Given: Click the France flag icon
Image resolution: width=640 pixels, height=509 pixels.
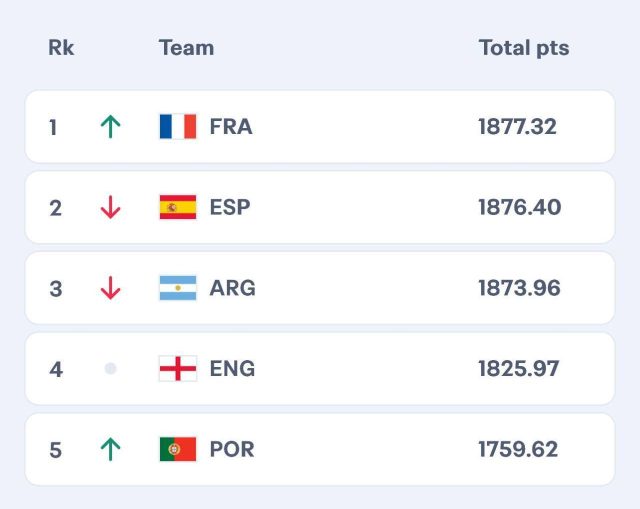Looking at the screenshot, I should [178, 127].
